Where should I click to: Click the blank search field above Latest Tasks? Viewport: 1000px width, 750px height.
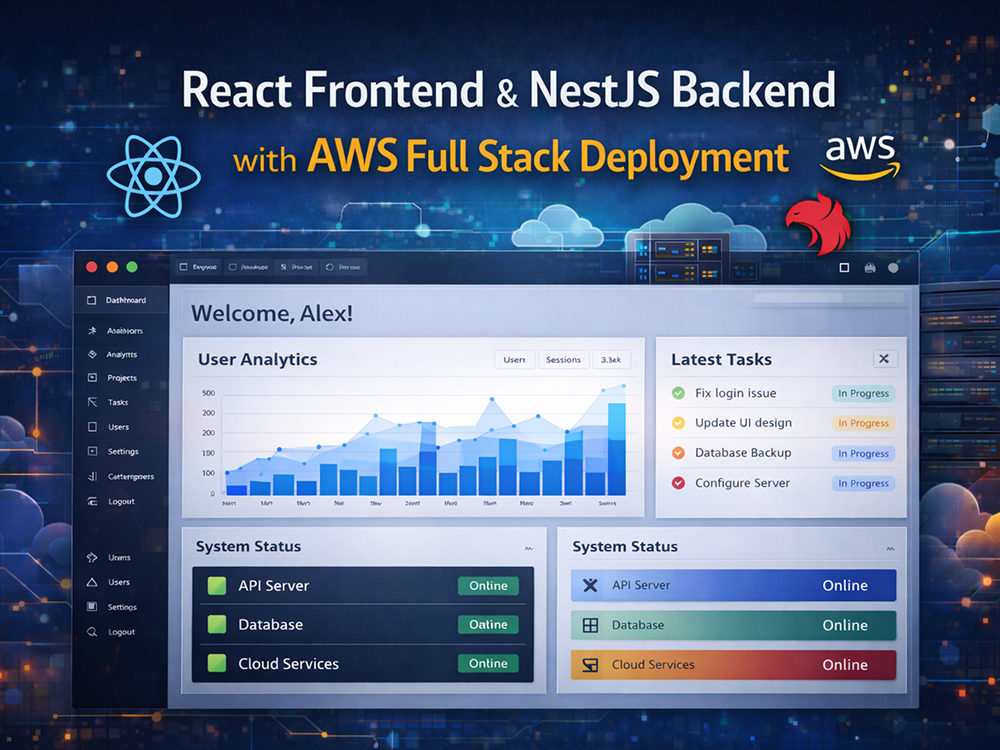[828, 298]
